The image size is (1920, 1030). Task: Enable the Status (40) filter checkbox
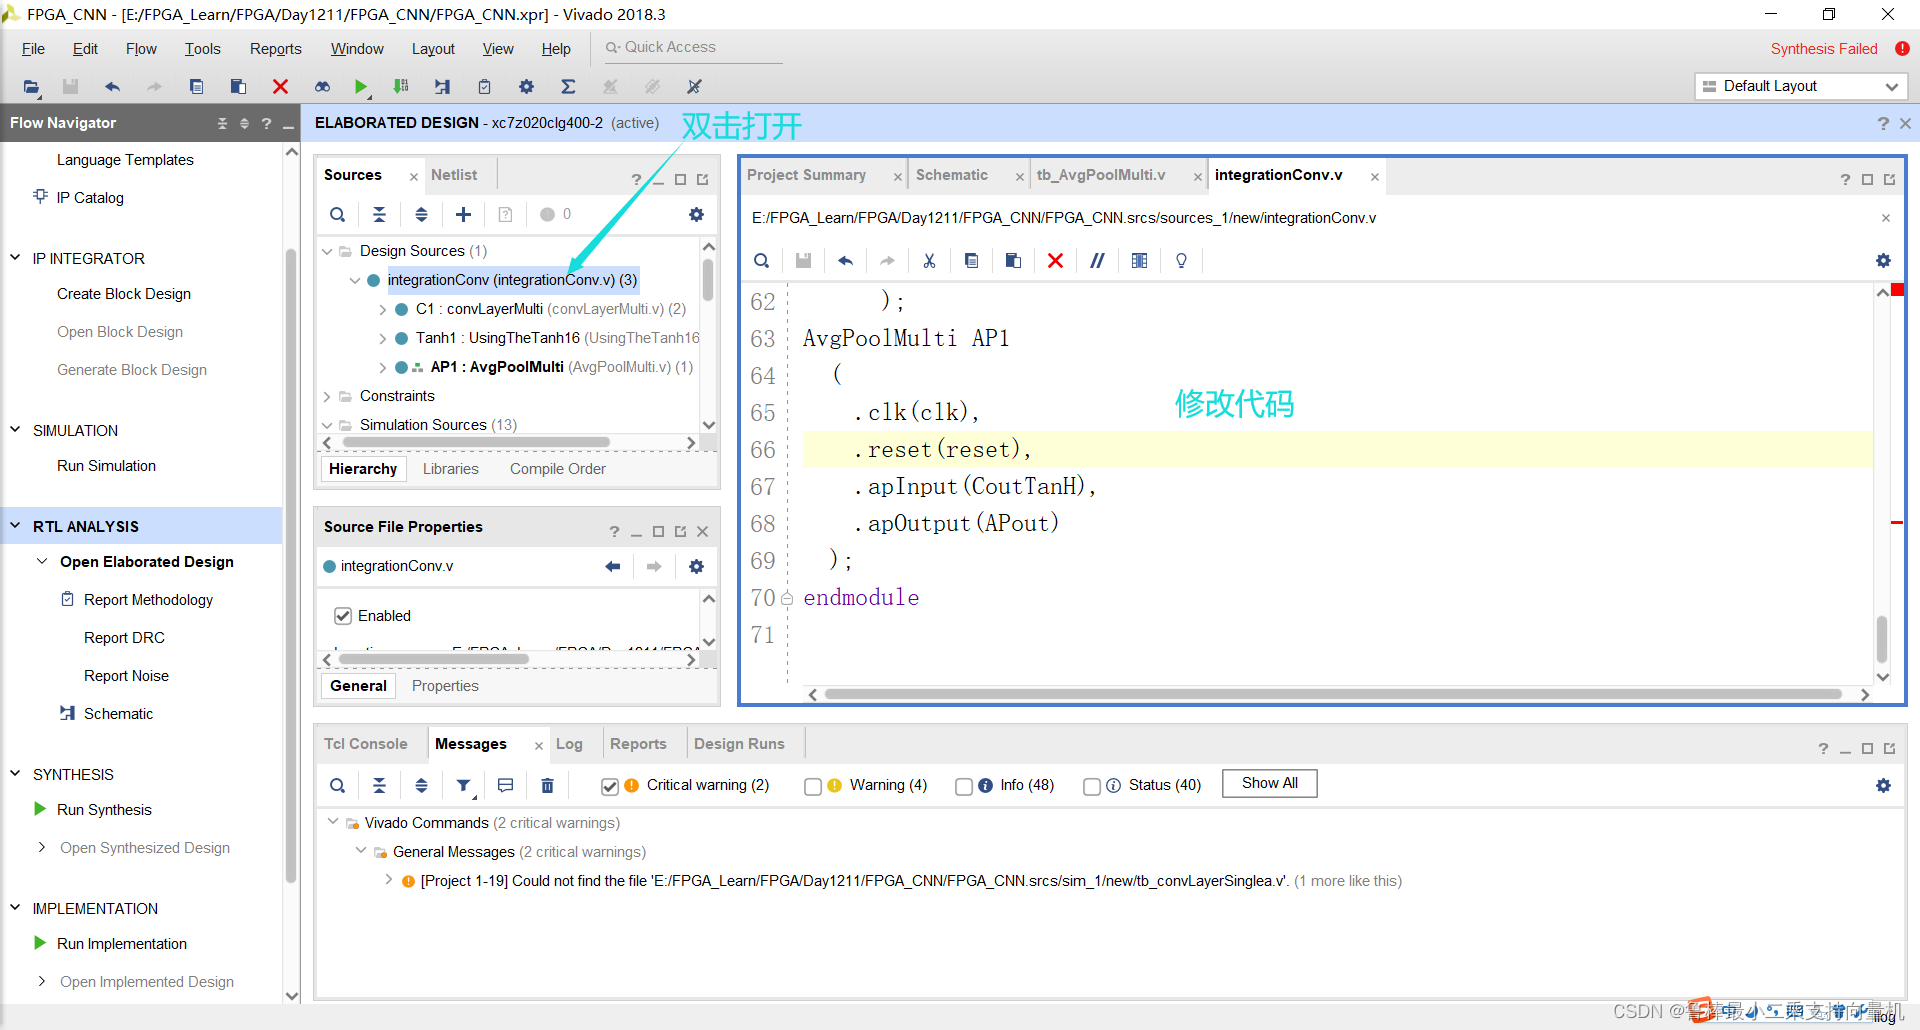click(x=1092, y=786)
